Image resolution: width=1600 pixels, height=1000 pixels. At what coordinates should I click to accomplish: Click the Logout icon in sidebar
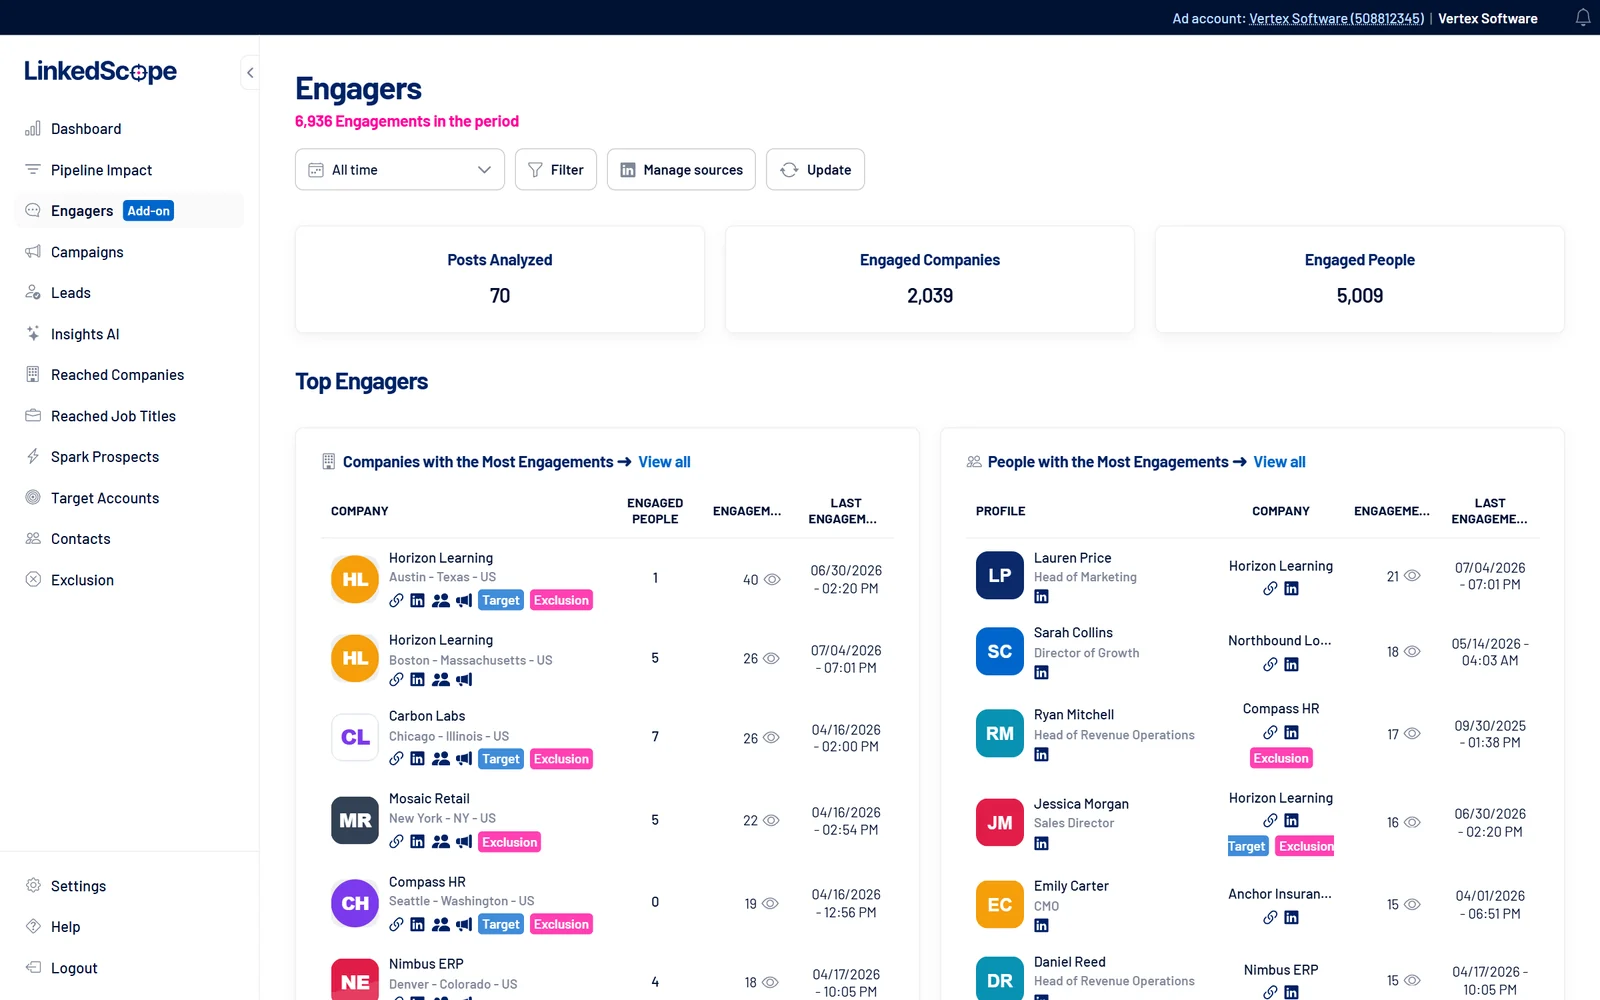pyautogui.click(x=33, y=968)
